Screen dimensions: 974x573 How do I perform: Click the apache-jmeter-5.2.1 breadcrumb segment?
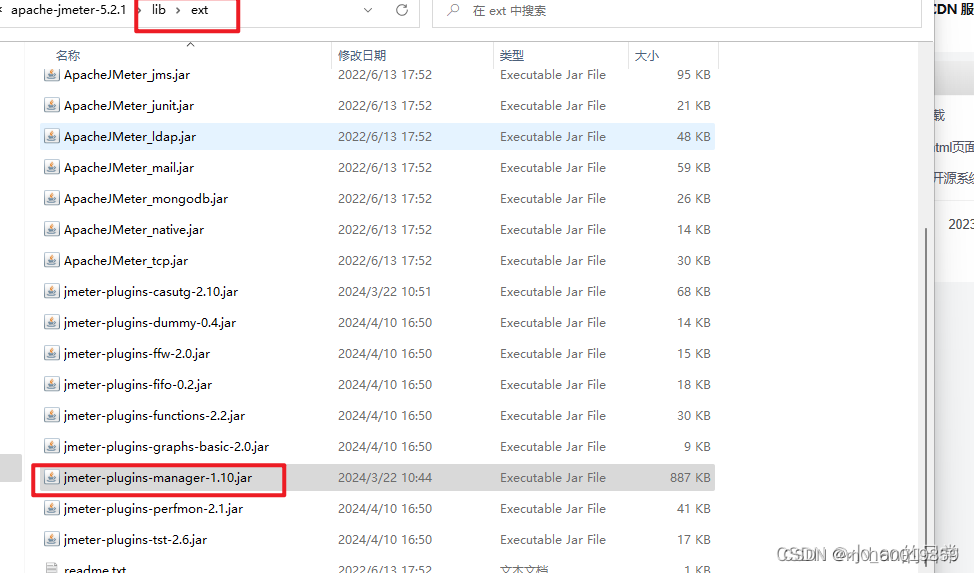[x=68, y=10]
